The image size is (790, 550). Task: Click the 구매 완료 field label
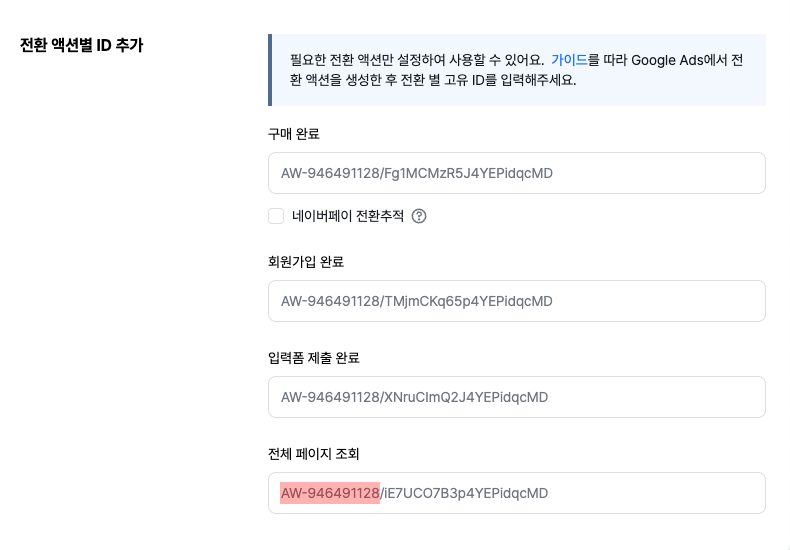coord(294,134)
